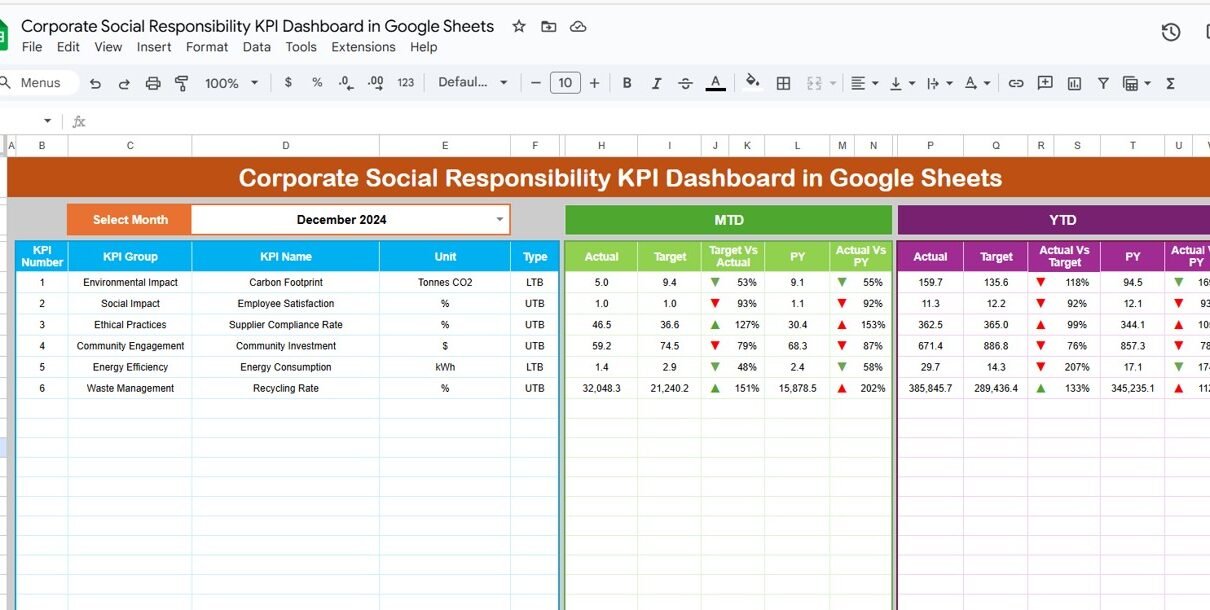Viewport: 1210px width, 610px height.
Task: Increase decimal places icon
Action: 373,83
